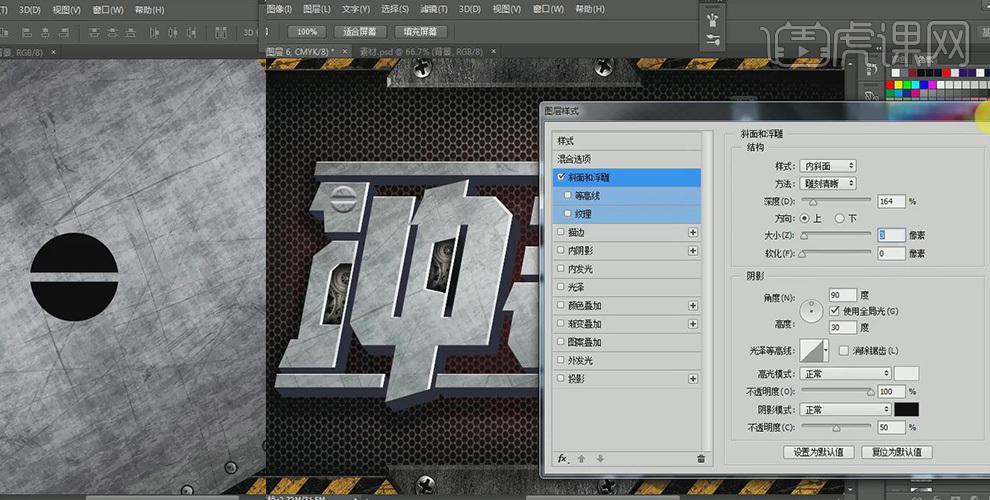Click the 适合屏幕 button
This screenshot has width=990, height=500.
(359, 32)
